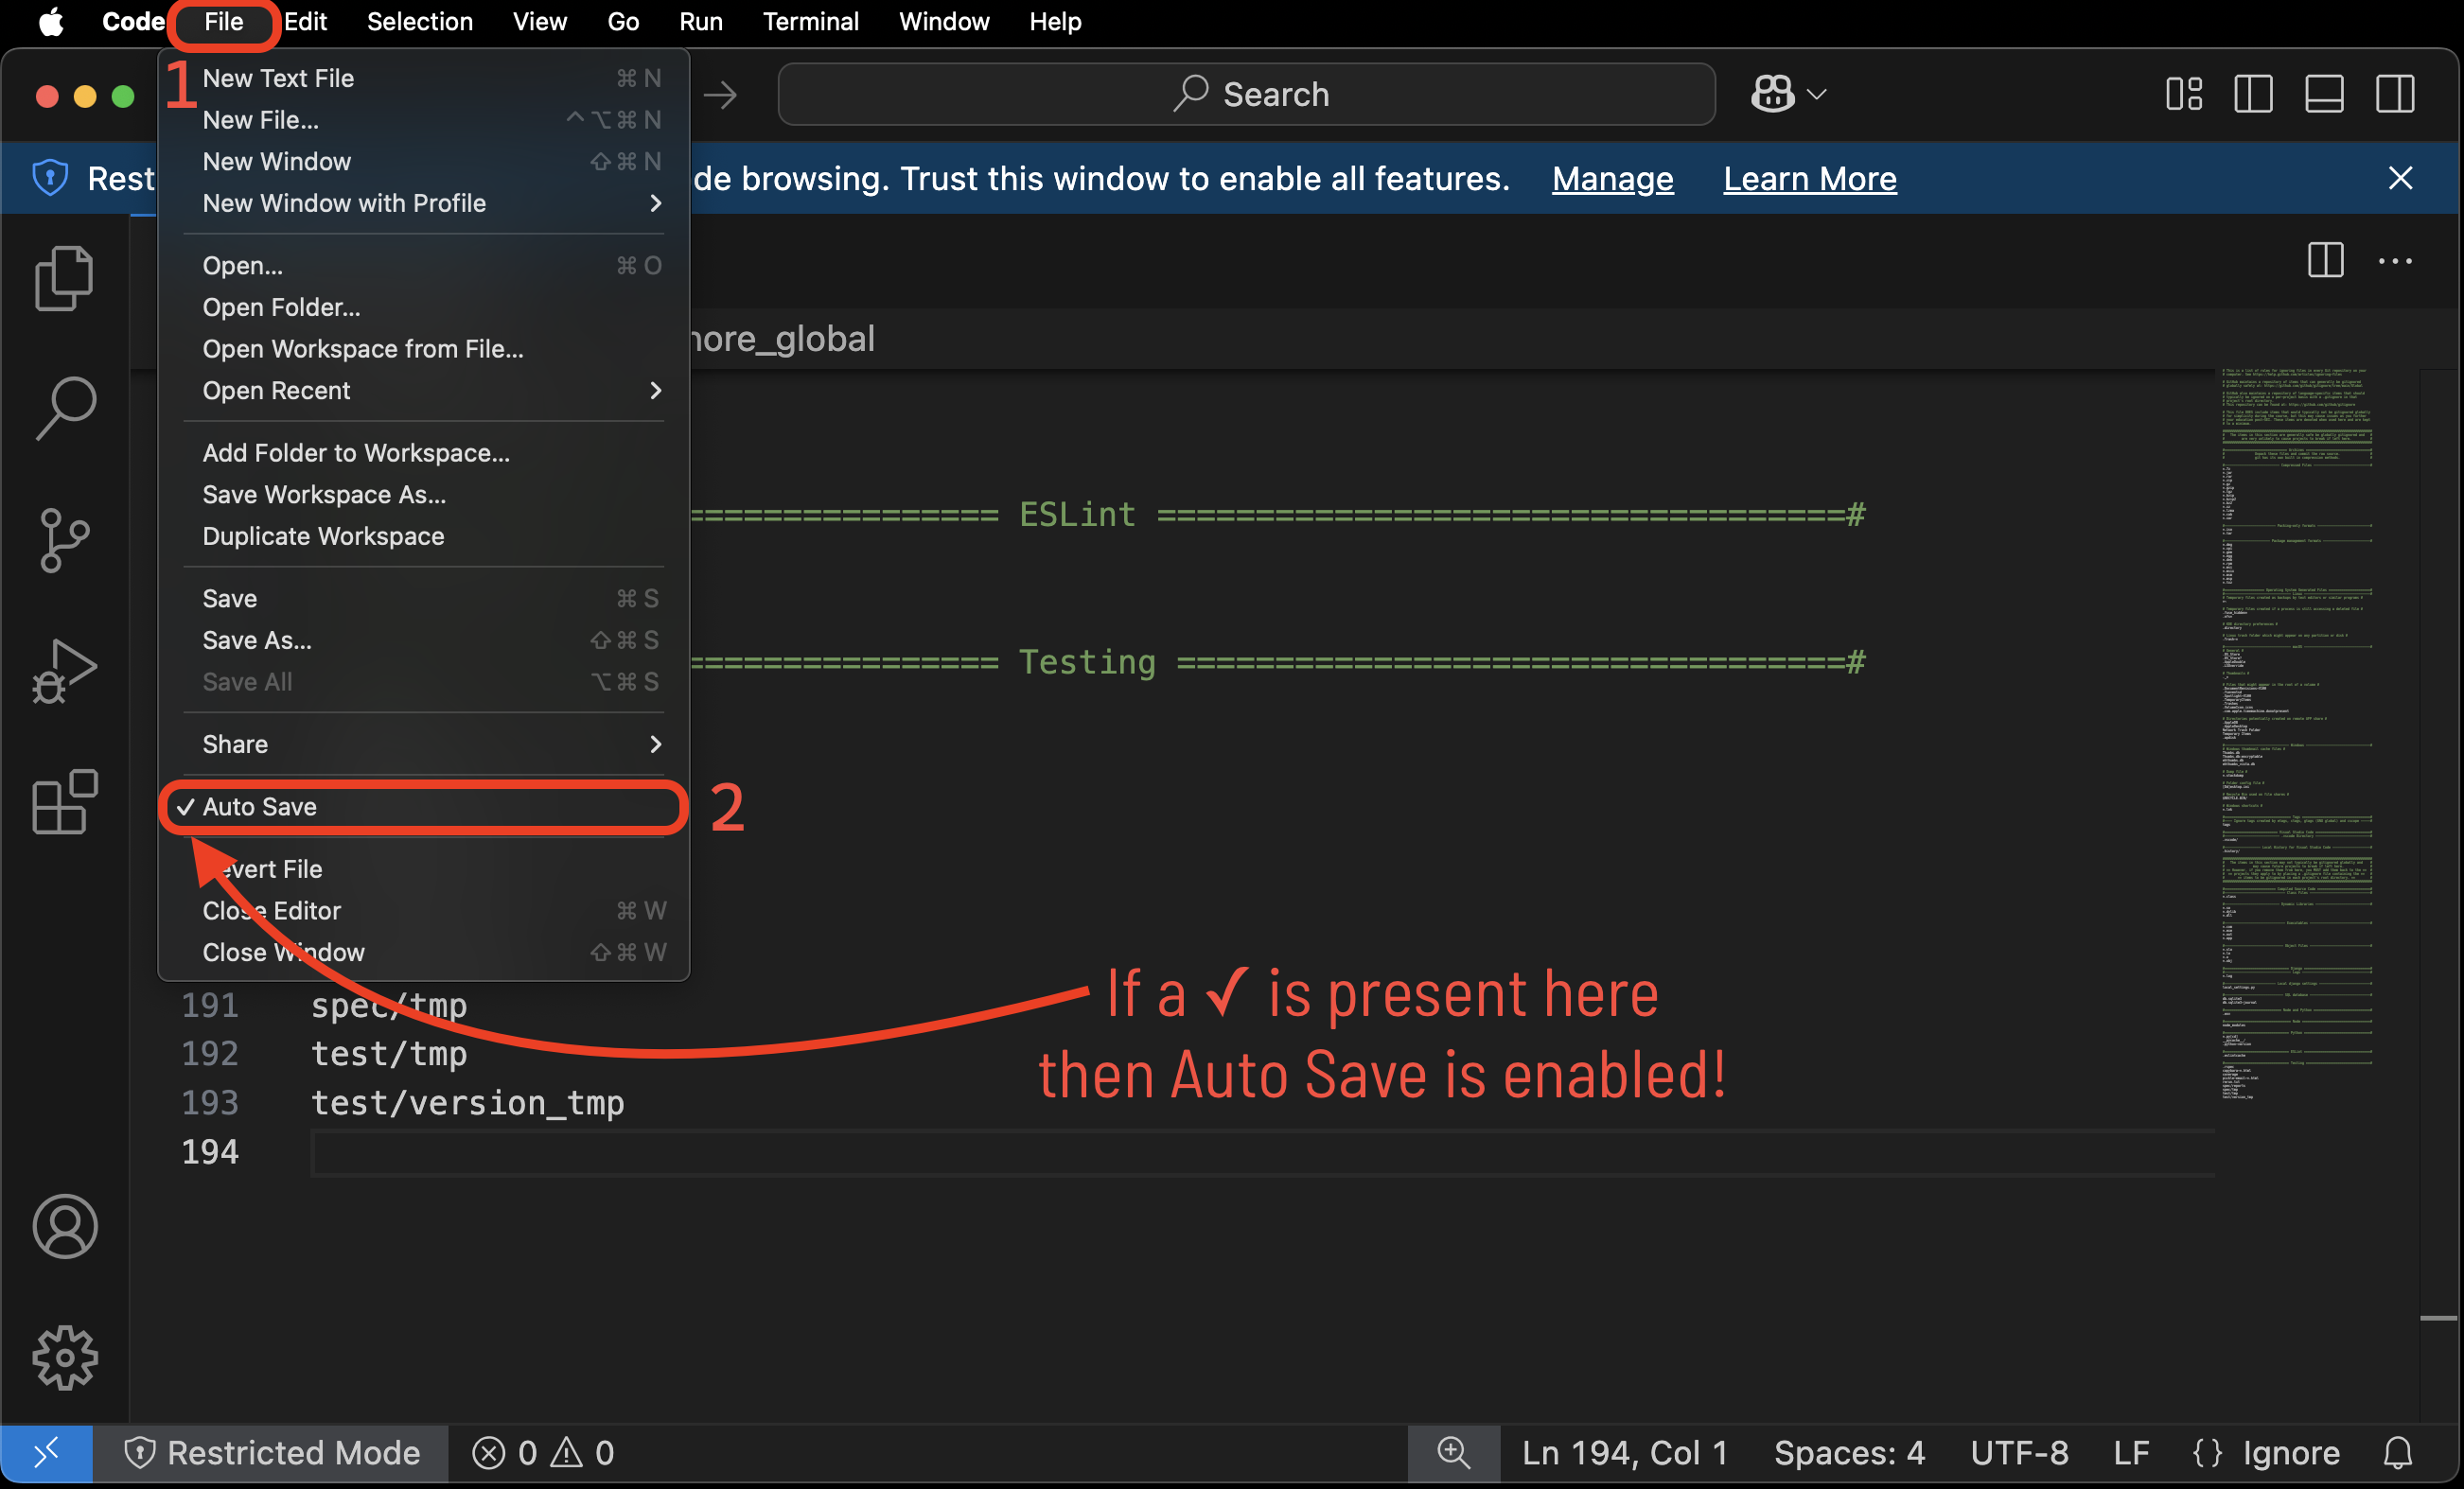Open Copilot from the title bar
Viewport: 2464px width, 1489px height.
click(1772, 93)
